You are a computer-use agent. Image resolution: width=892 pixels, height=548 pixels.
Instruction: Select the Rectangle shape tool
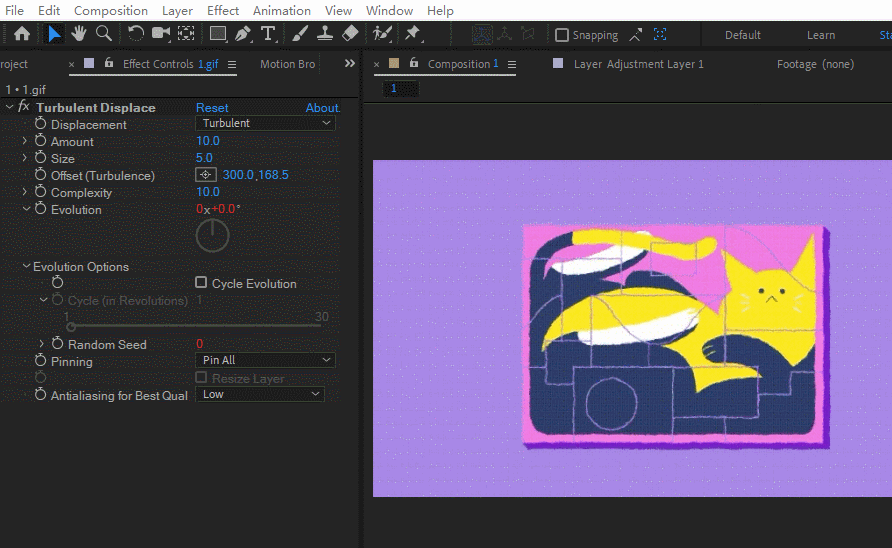(218, 34)
